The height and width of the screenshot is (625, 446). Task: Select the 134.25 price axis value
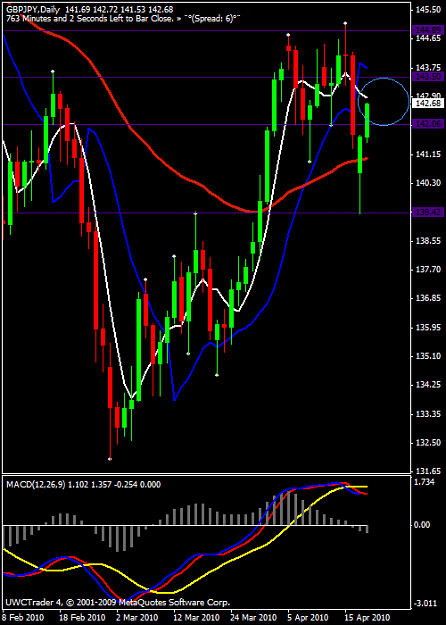pos(430,385)
